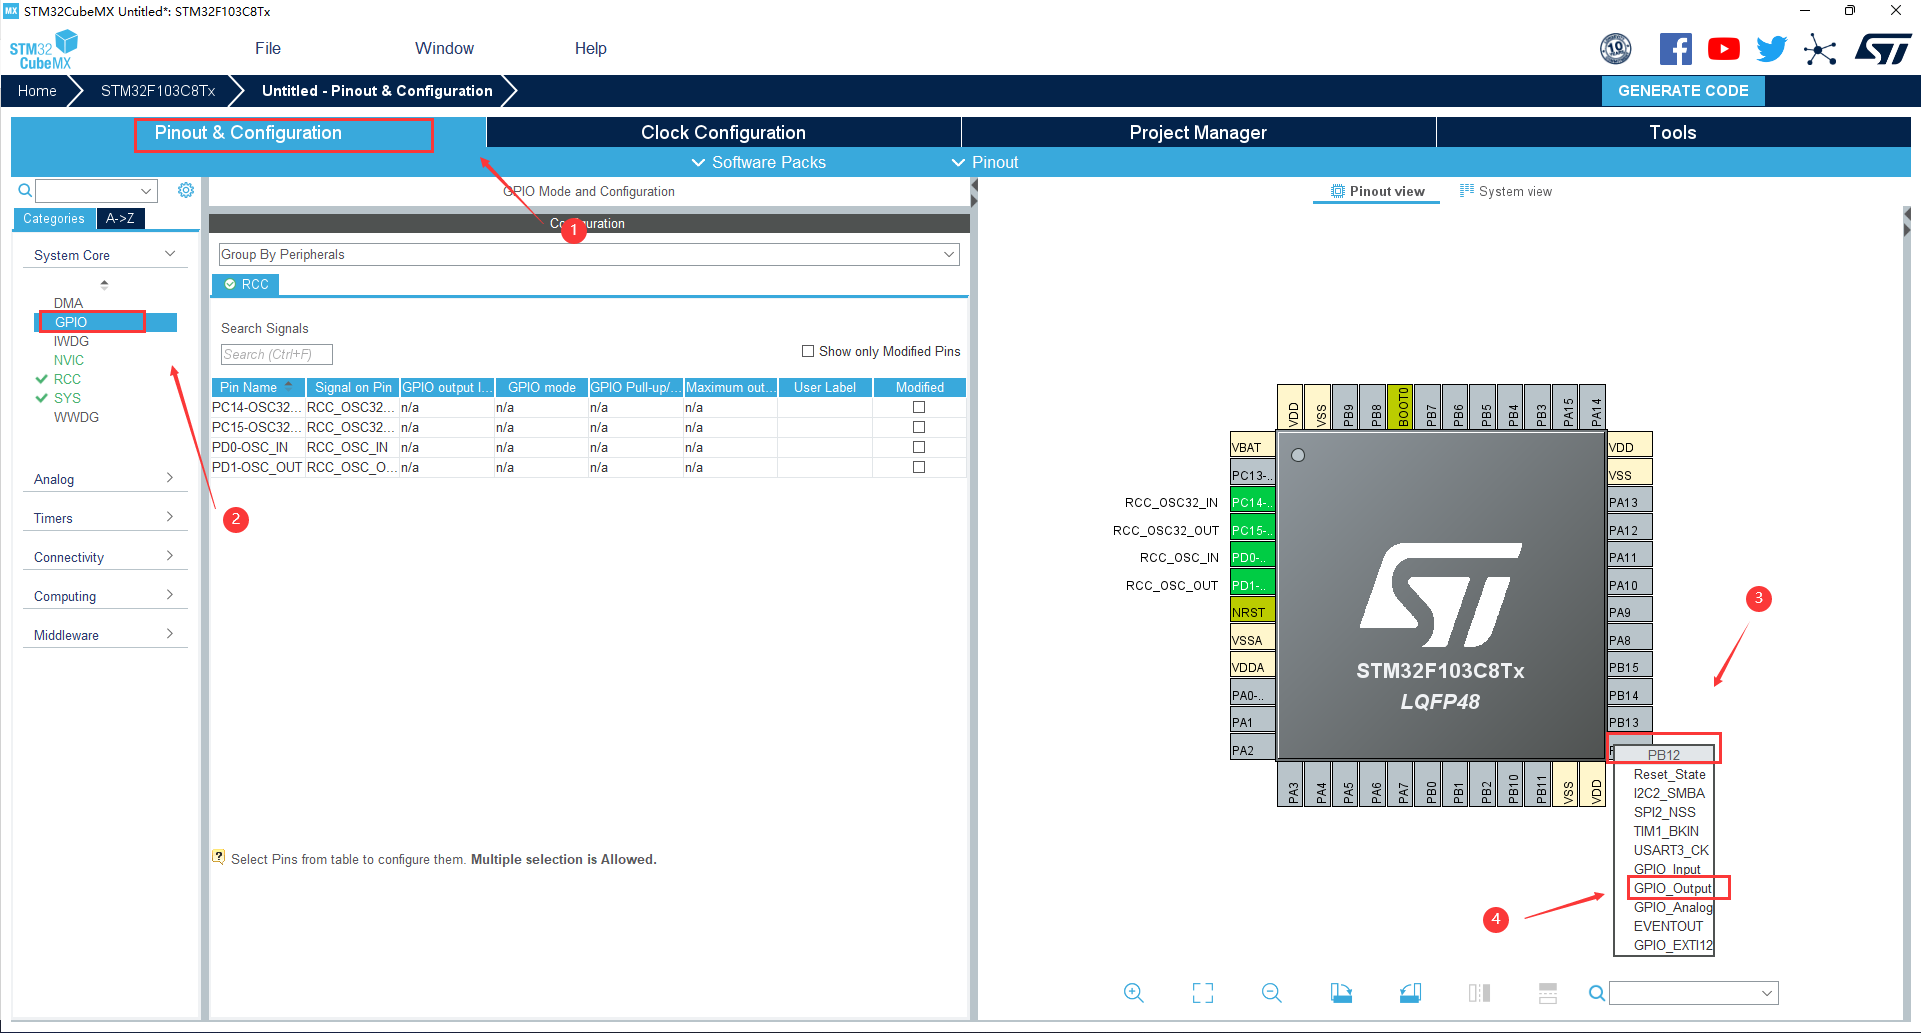Screen dimensions: 1921x1033
Task: Click the PC14 pin on the chip
Action: pyautogui.click(x=1252, y=502)
